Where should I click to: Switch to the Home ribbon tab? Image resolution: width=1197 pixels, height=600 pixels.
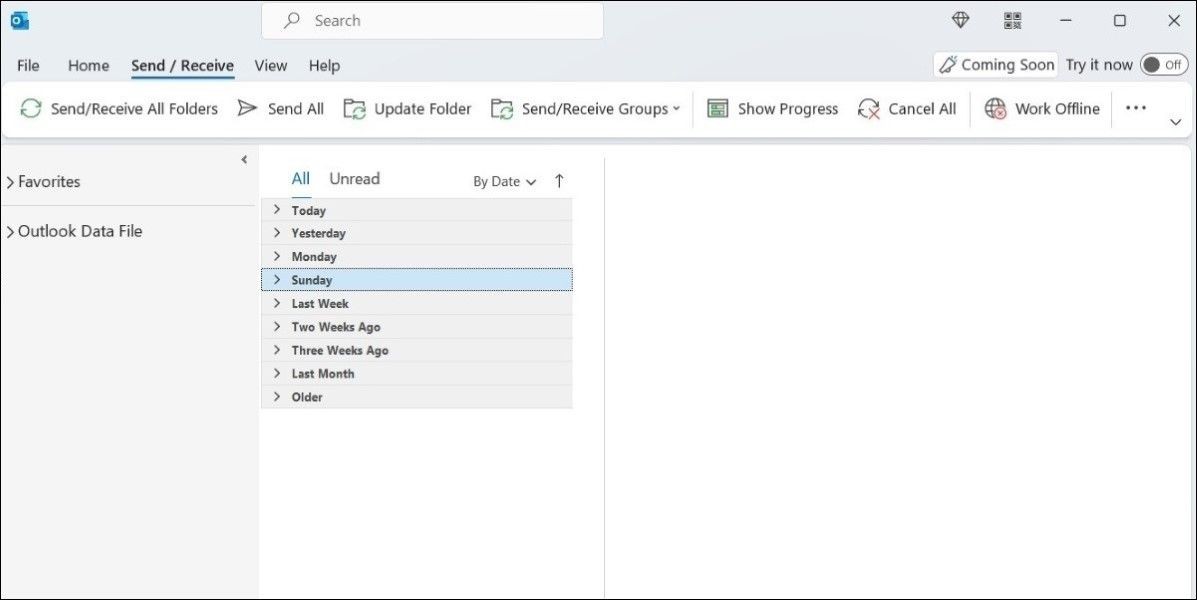(89, 66)
